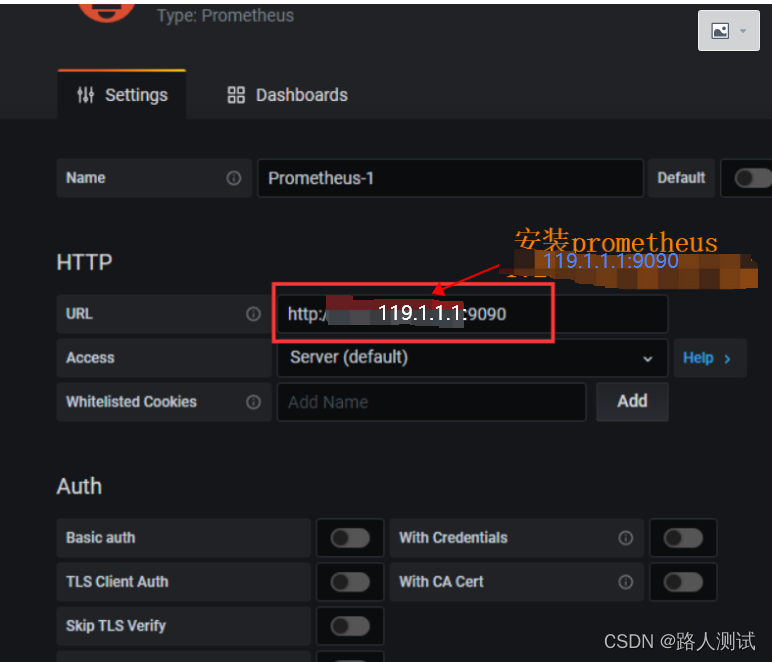This screenshot has width=772, height=662.
Task: Open the Access Server (default) dropdown
Action: (472, 358)
